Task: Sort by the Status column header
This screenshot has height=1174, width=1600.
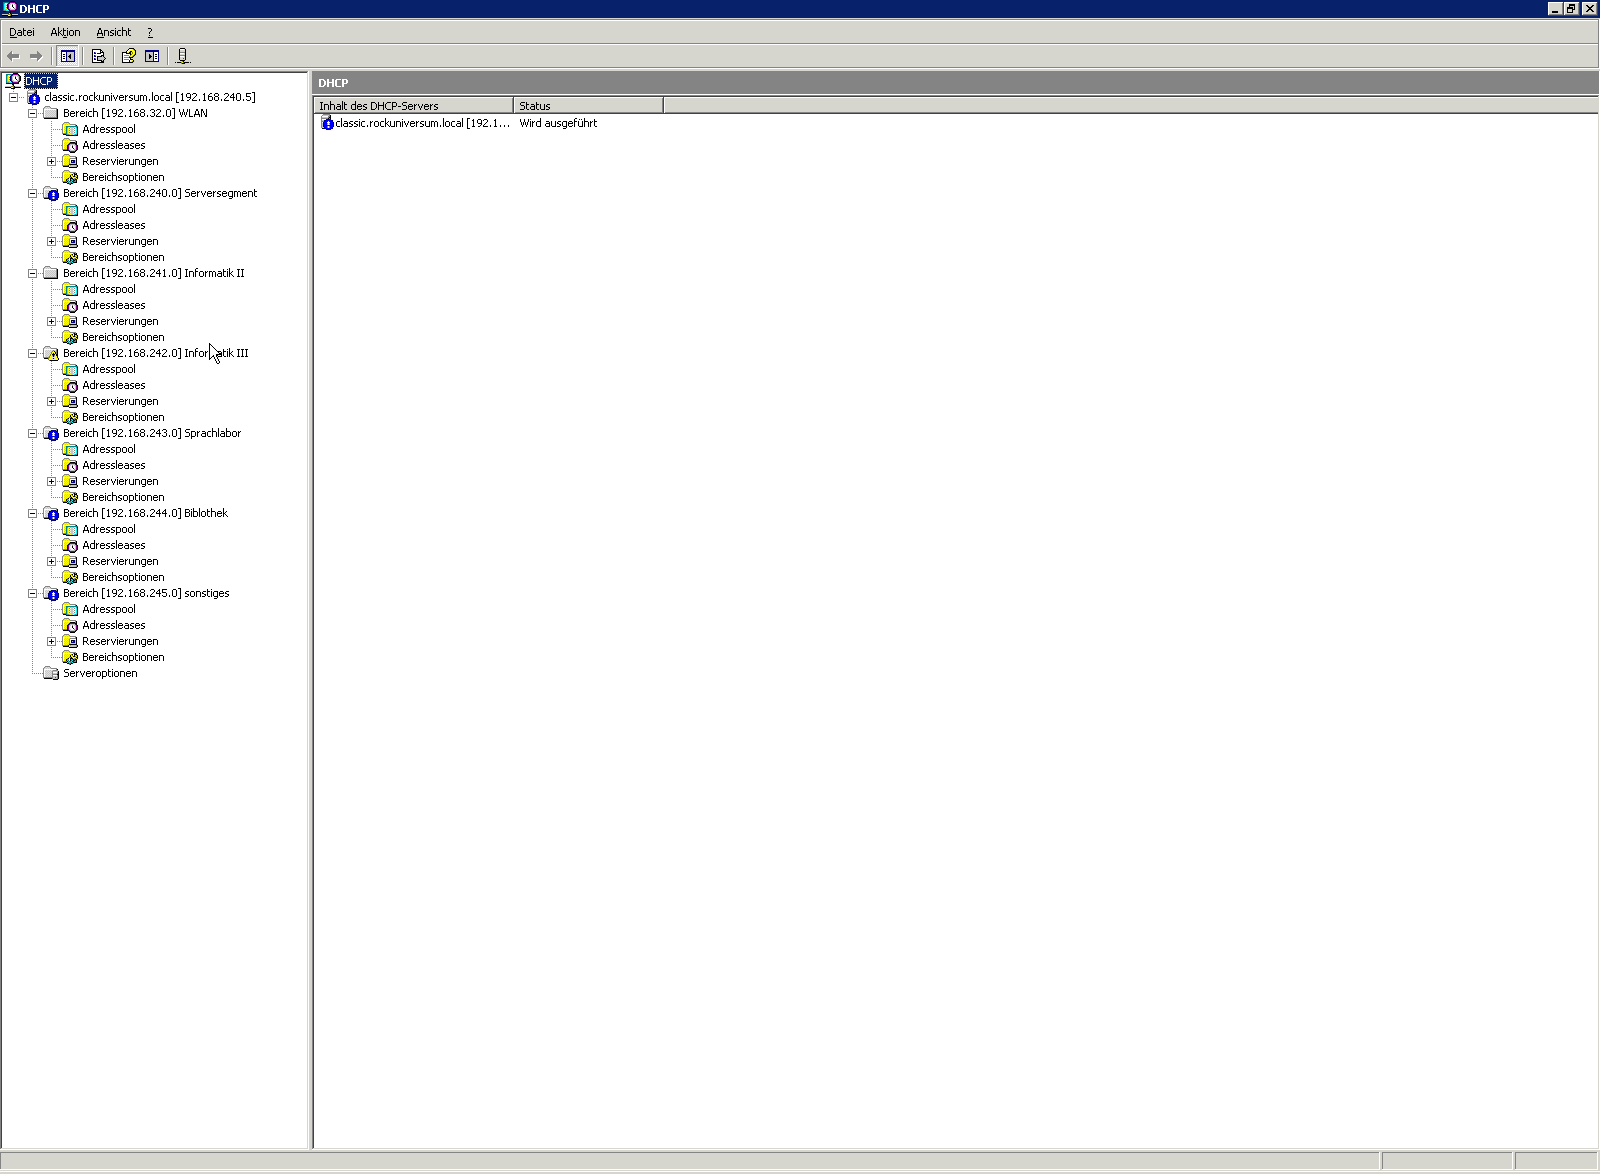Action: tap(588, 105)
